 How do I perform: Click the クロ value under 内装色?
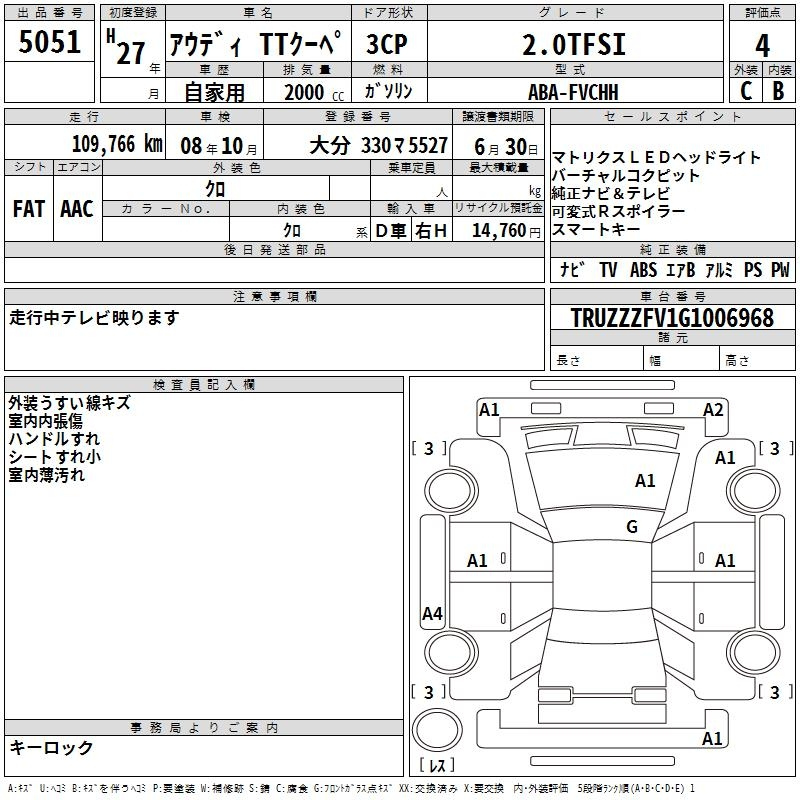coord(292,230)
